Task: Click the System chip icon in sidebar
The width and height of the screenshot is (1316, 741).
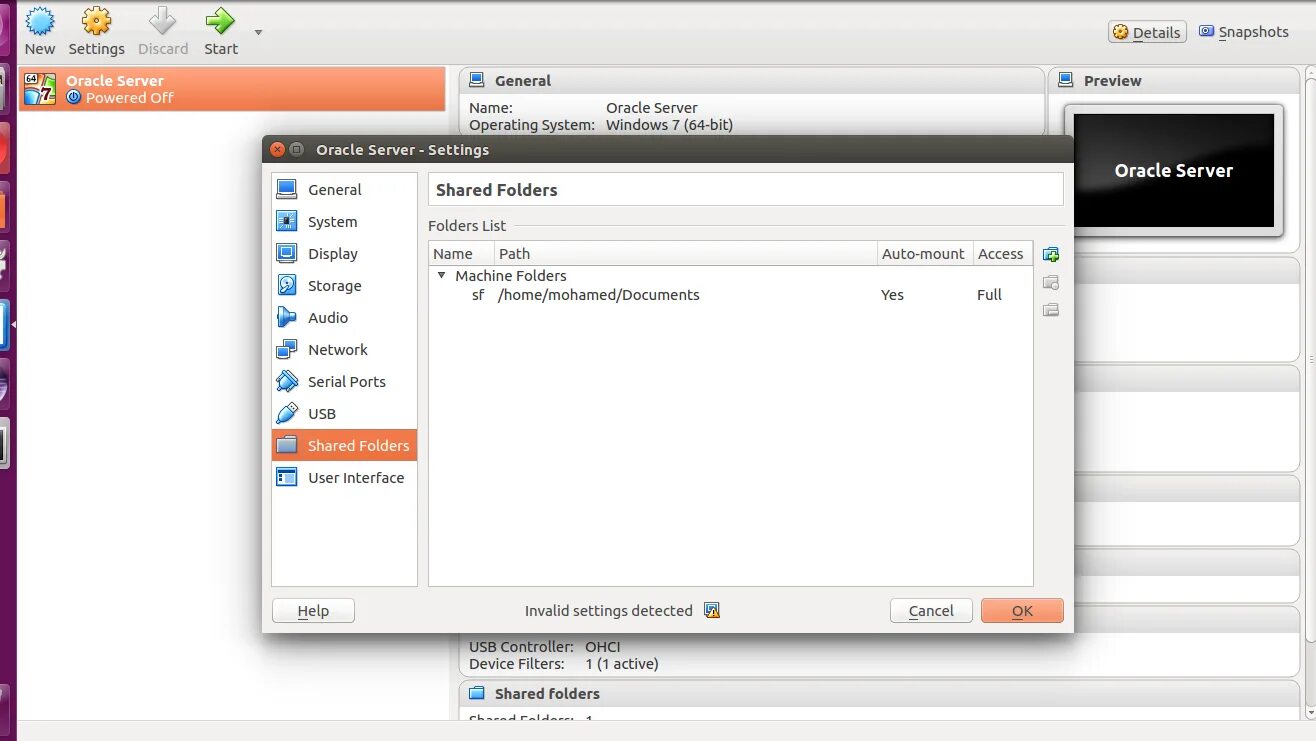Action: [287, 221]
